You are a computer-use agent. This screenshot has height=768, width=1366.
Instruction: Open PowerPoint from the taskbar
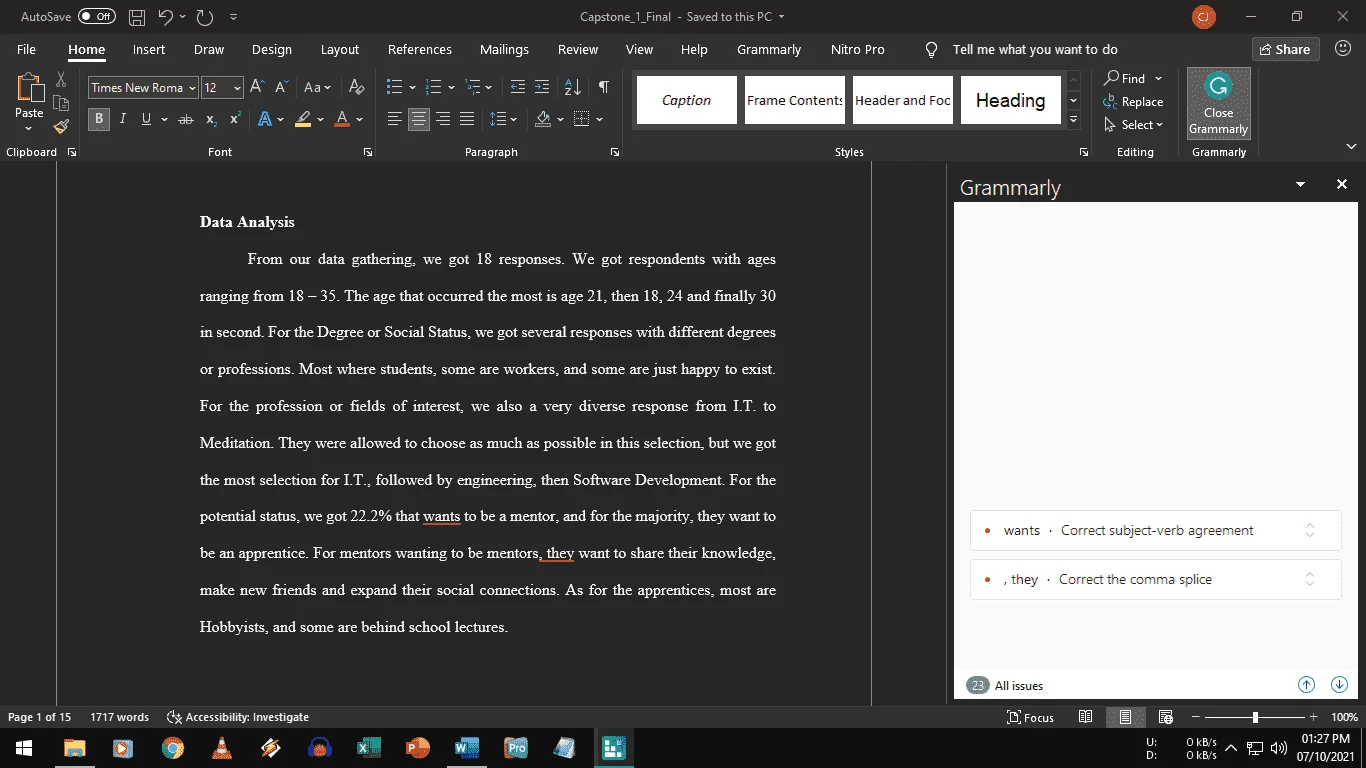tap(417, 747)
